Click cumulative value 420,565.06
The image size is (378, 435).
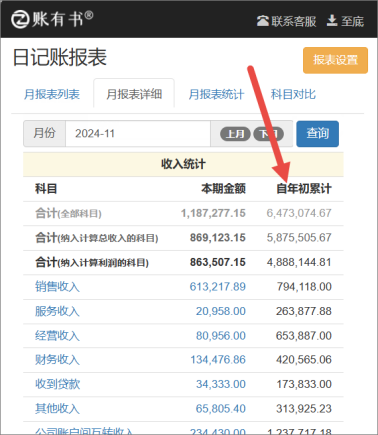coord(304,360)
